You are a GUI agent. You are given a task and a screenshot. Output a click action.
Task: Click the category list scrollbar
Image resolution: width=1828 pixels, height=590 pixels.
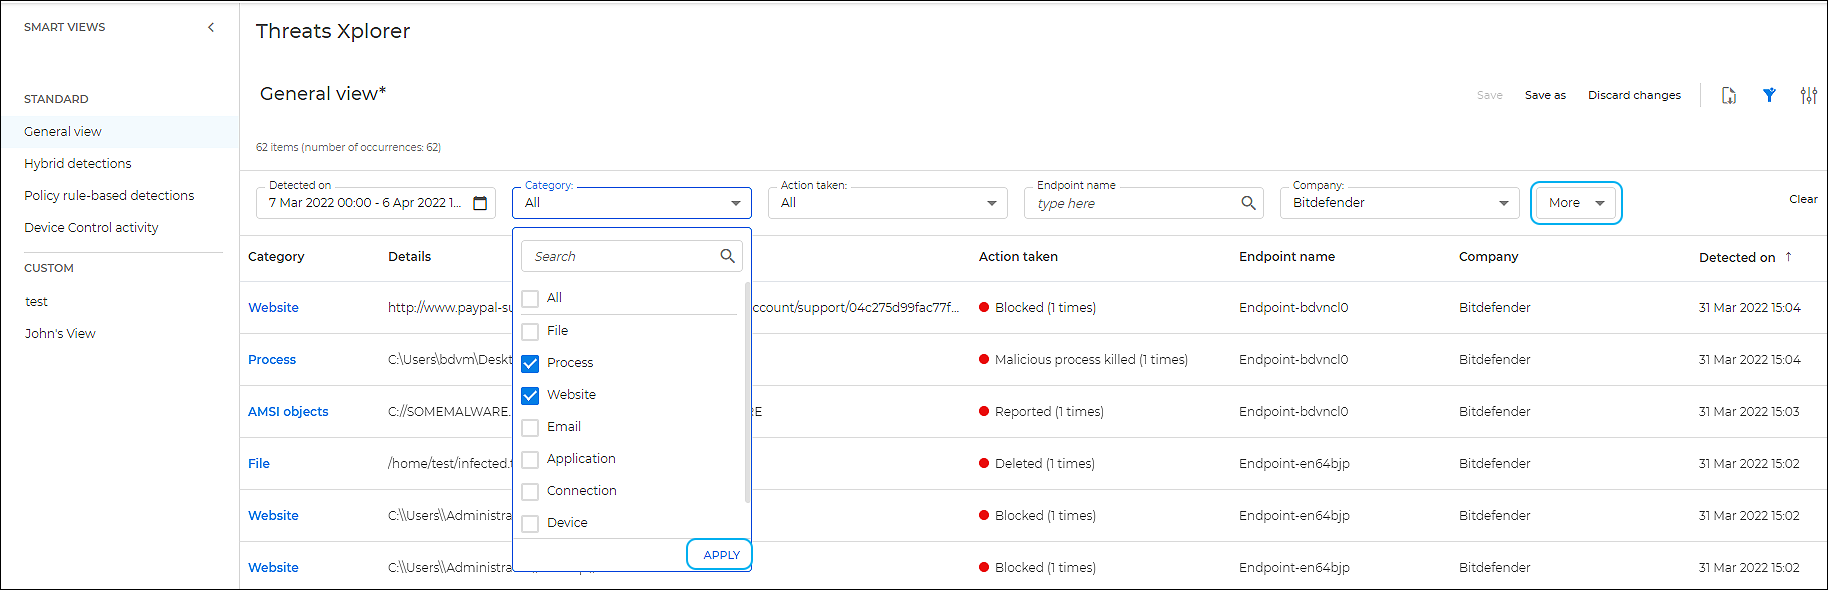point(747,390)
